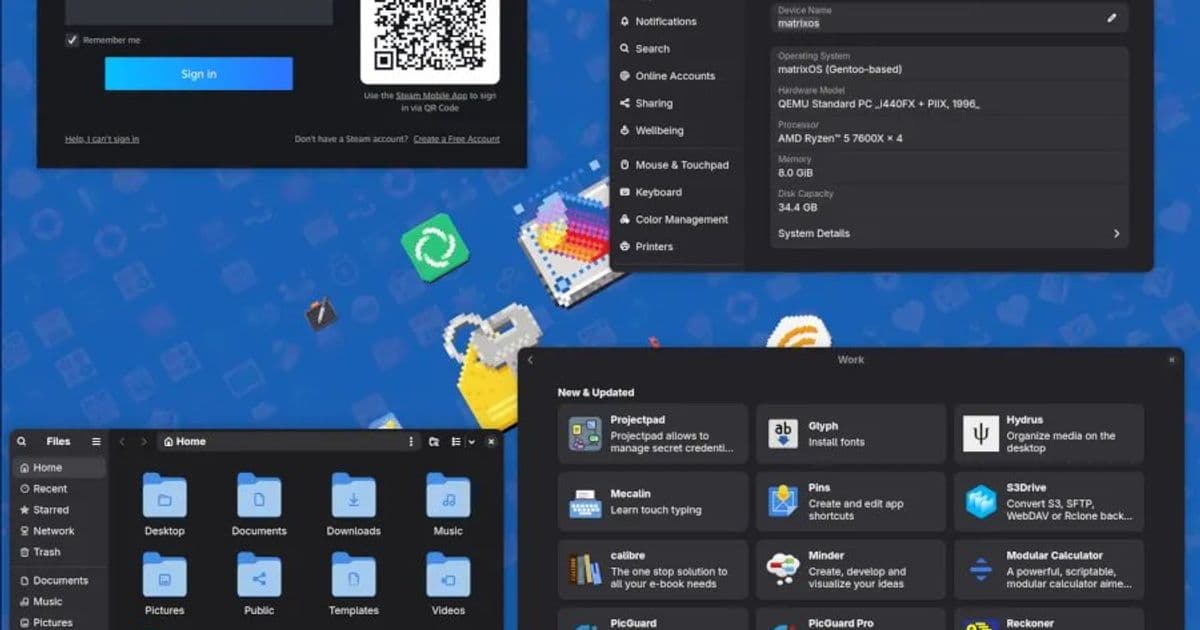Expand the System Details row
Viewport: 1200px width, 630px height.
tap(948, 233)
